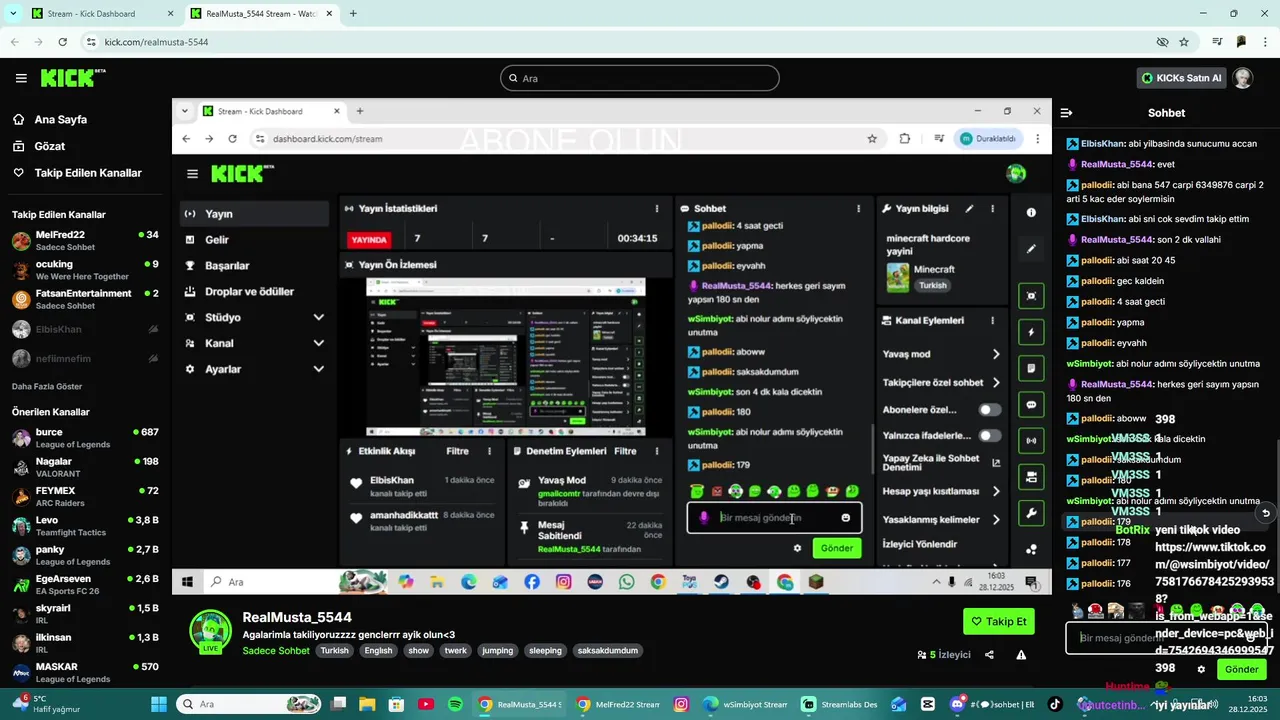This screenshot has width=1280, height=720.
Task: Bookmark this page with the star icon
Action: tap(1184, 42)
